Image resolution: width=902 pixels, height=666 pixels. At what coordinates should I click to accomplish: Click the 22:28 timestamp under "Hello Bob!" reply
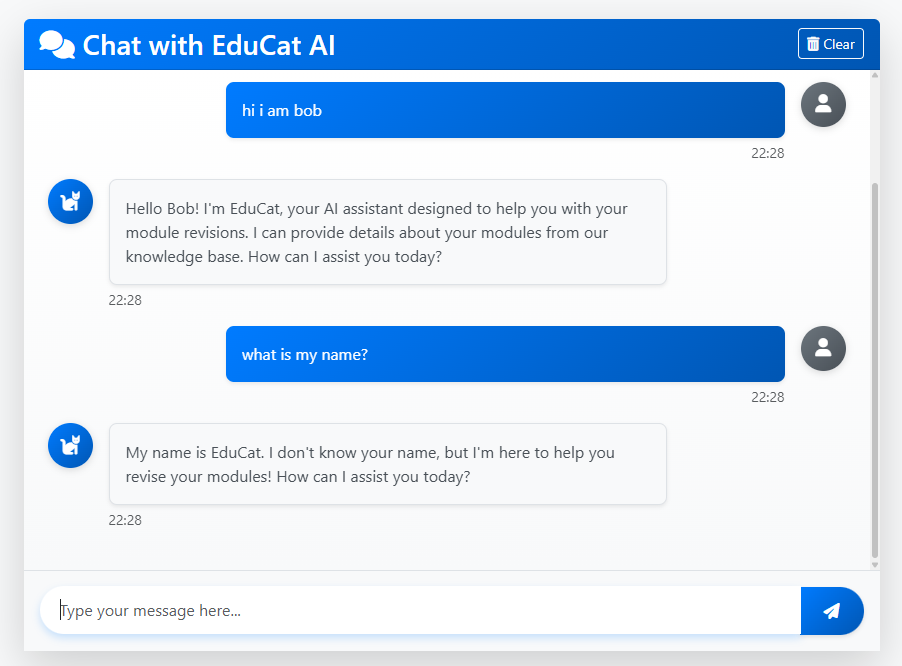(x=125, y=300)
